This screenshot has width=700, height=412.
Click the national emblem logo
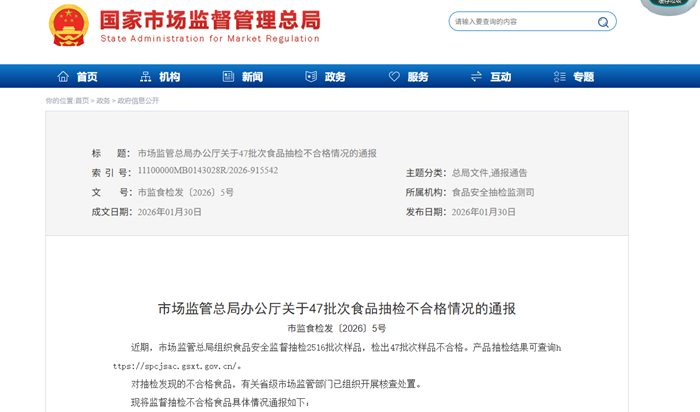click(x=69, y=25)
